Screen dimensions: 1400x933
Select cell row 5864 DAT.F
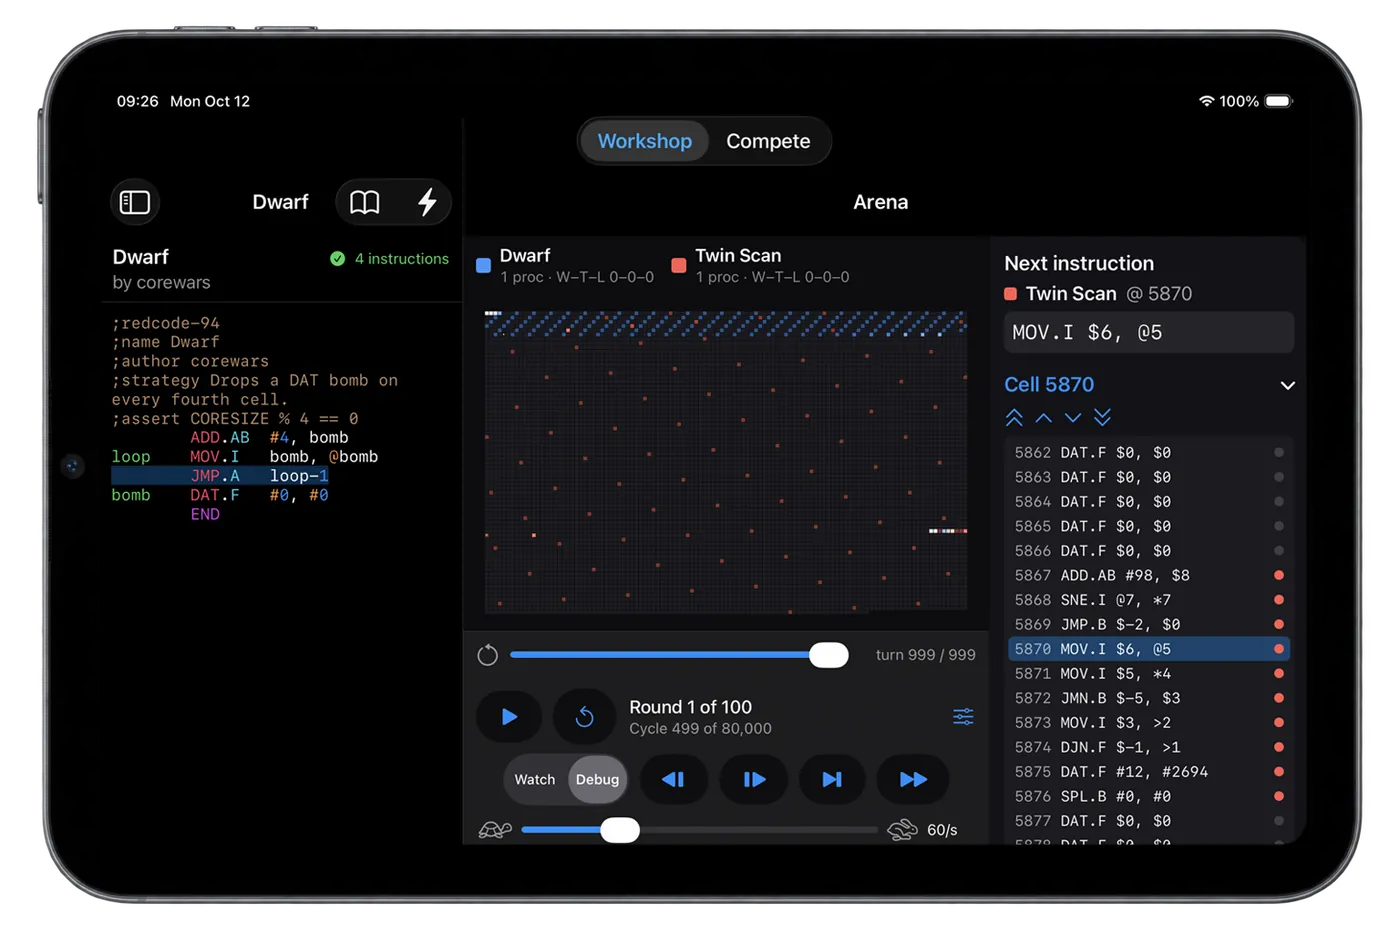point(1149,502)
